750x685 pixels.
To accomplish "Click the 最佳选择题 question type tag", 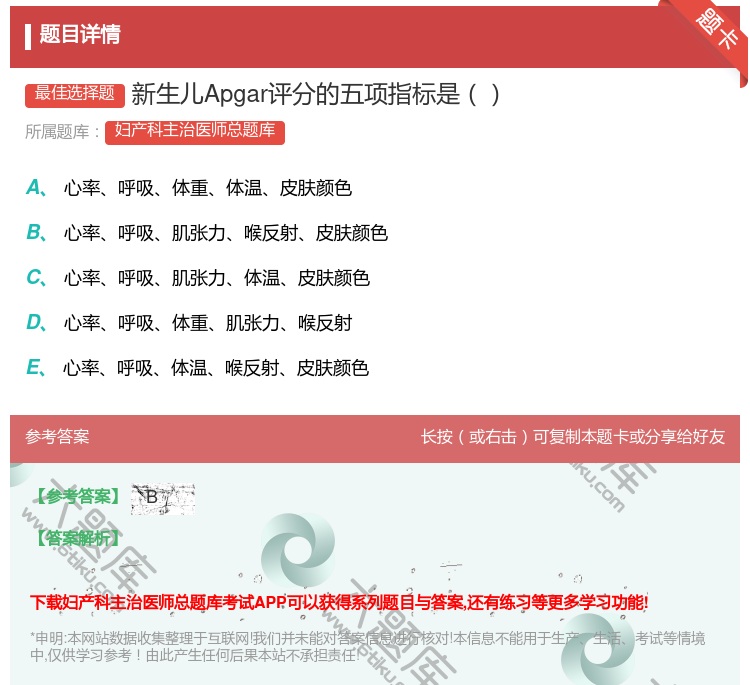I will [x=75, y=94].
